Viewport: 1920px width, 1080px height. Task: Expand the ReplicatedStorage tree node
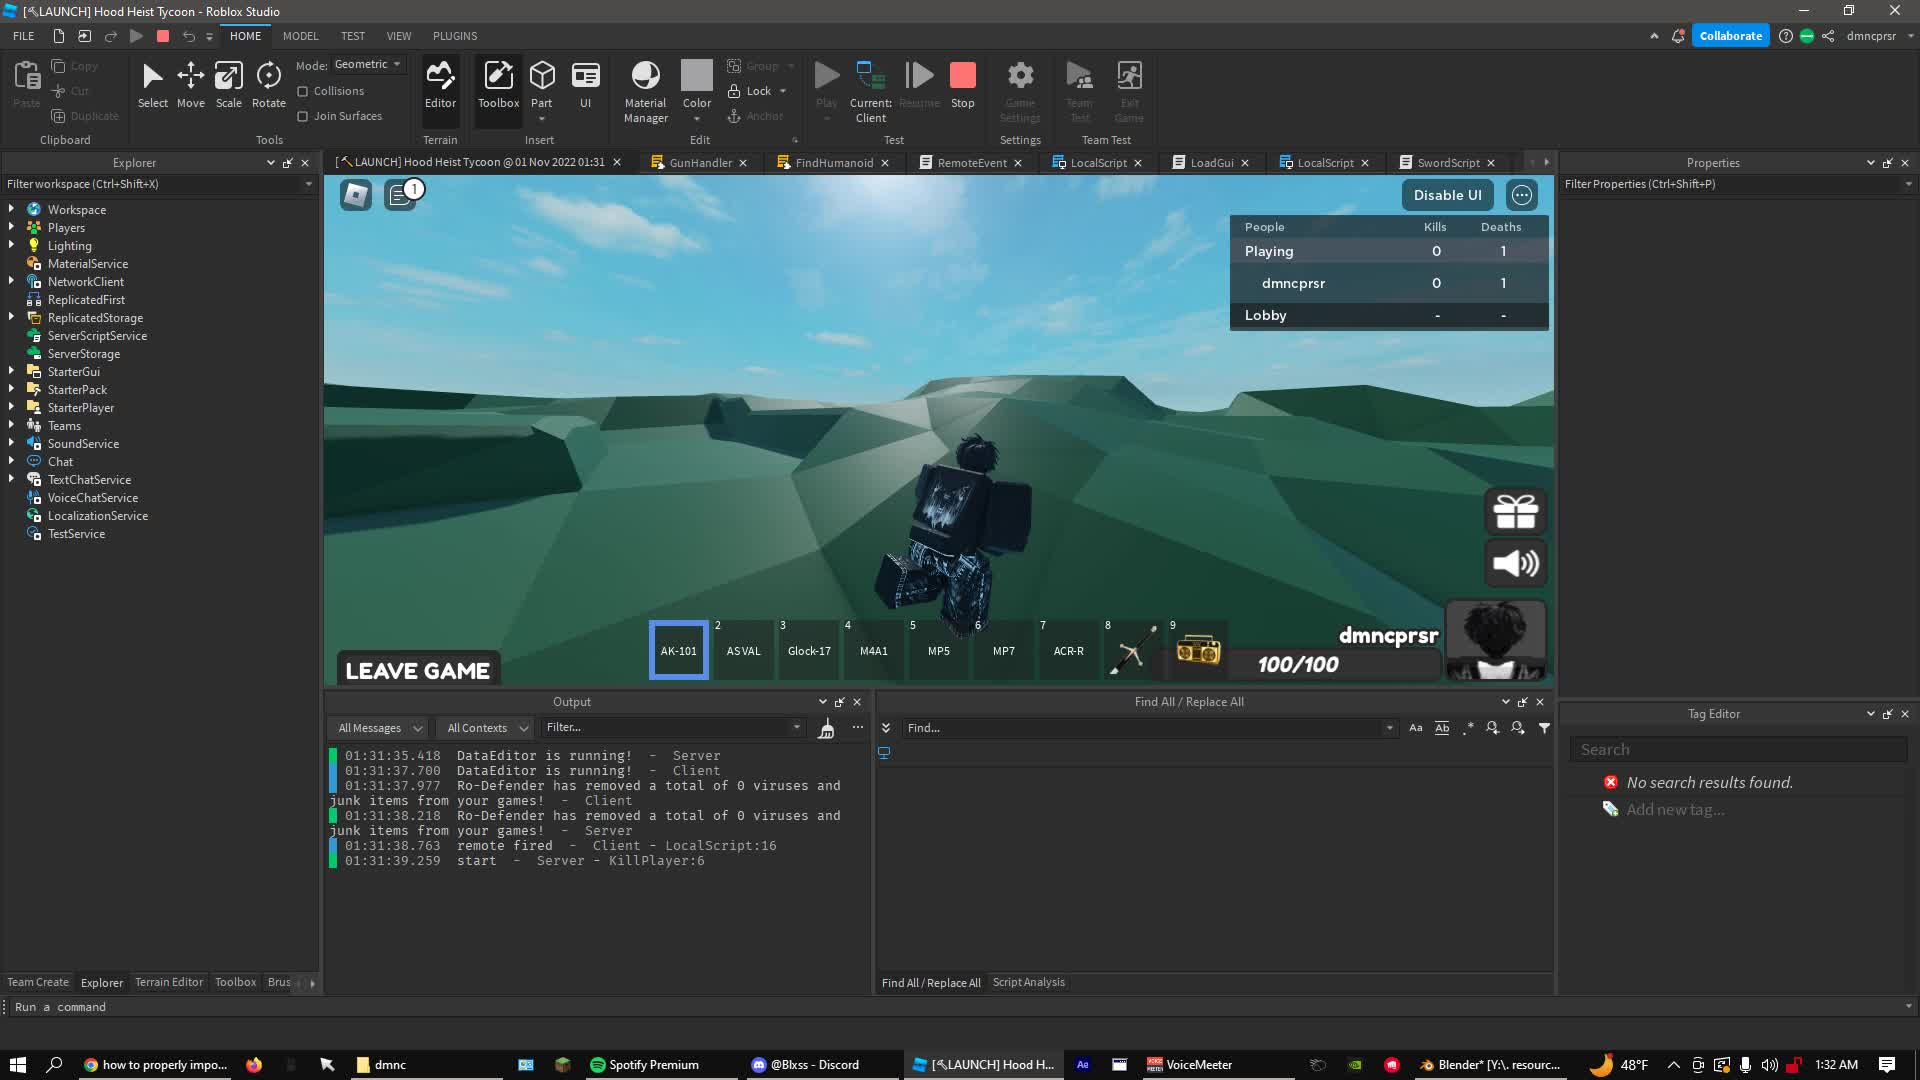tap(11, 317)
